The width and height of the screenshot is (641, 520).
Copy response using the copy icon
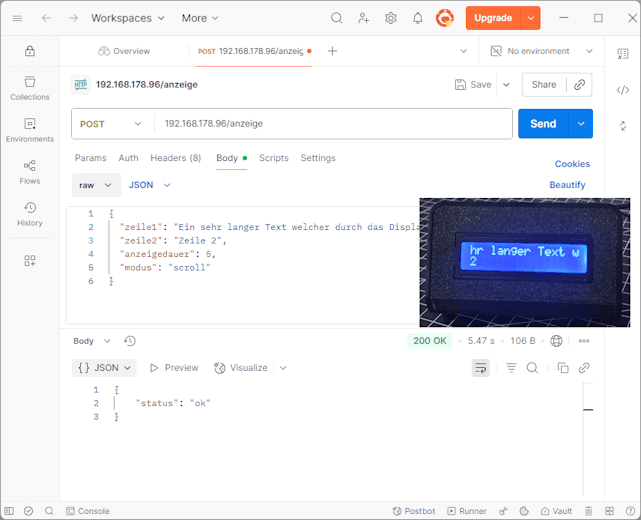(562, 368)
